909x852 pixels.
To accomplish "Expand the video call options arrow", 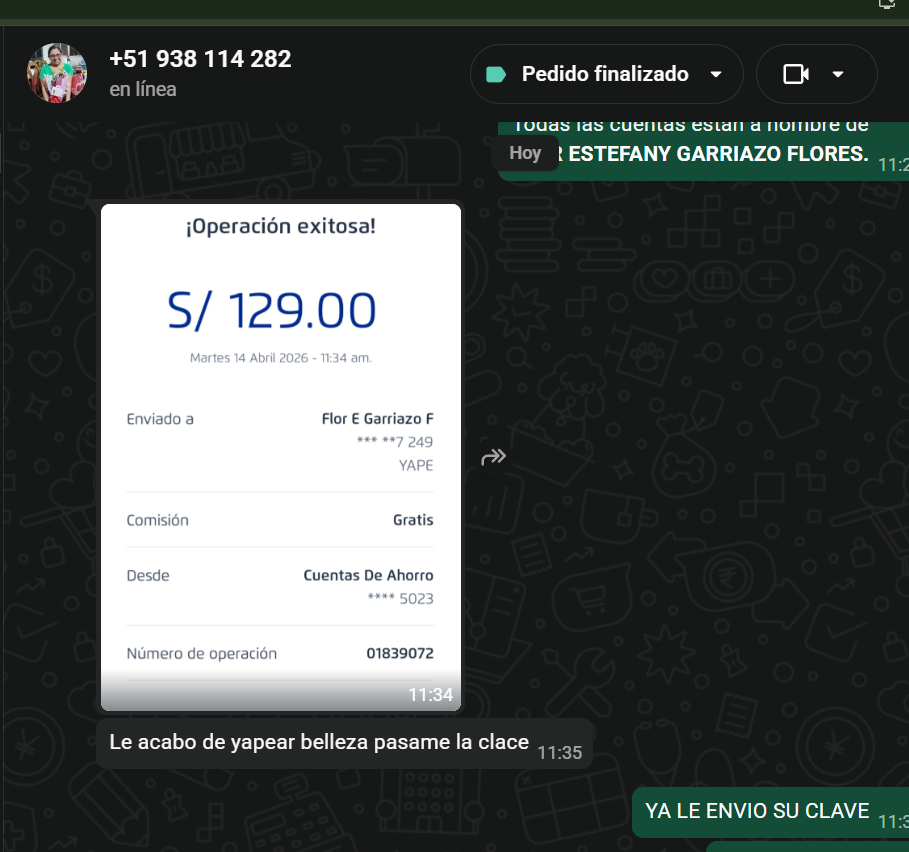I will [838, 74].
